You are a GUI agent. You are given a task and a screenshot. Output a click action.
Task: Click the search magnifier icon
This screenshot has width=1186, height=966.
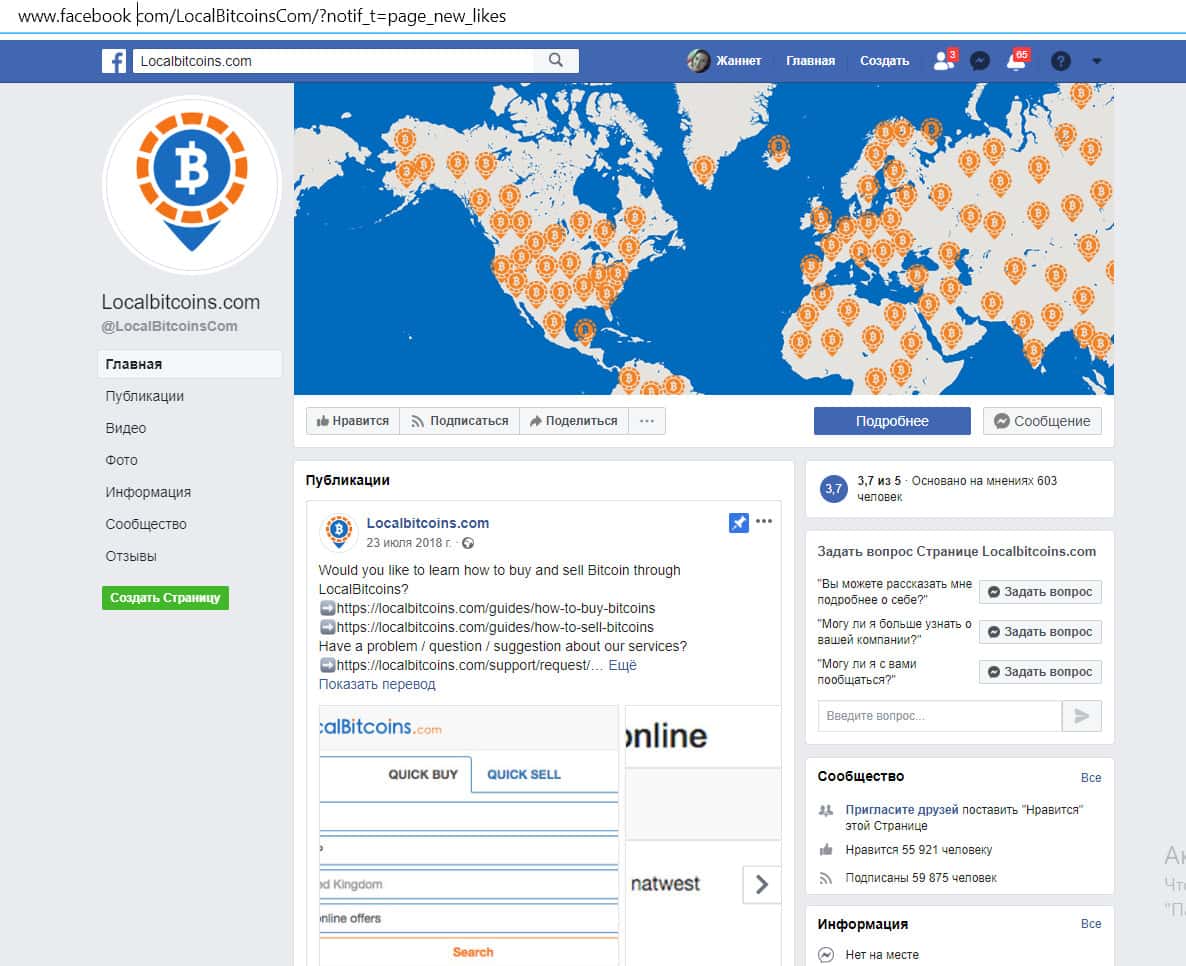[x=556, y=61]
